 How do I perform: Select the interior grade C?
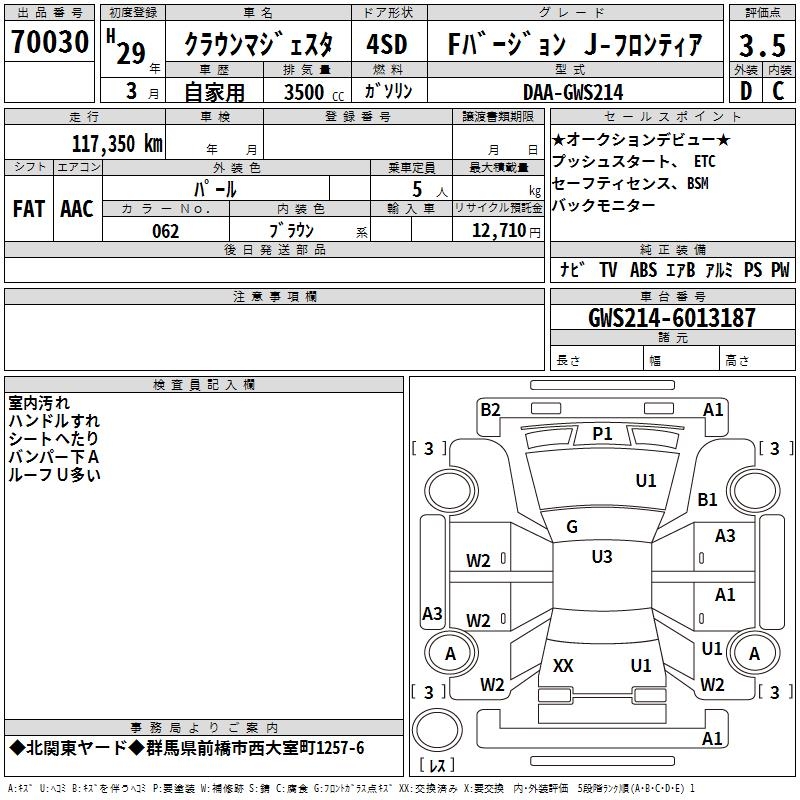point(778,91)
